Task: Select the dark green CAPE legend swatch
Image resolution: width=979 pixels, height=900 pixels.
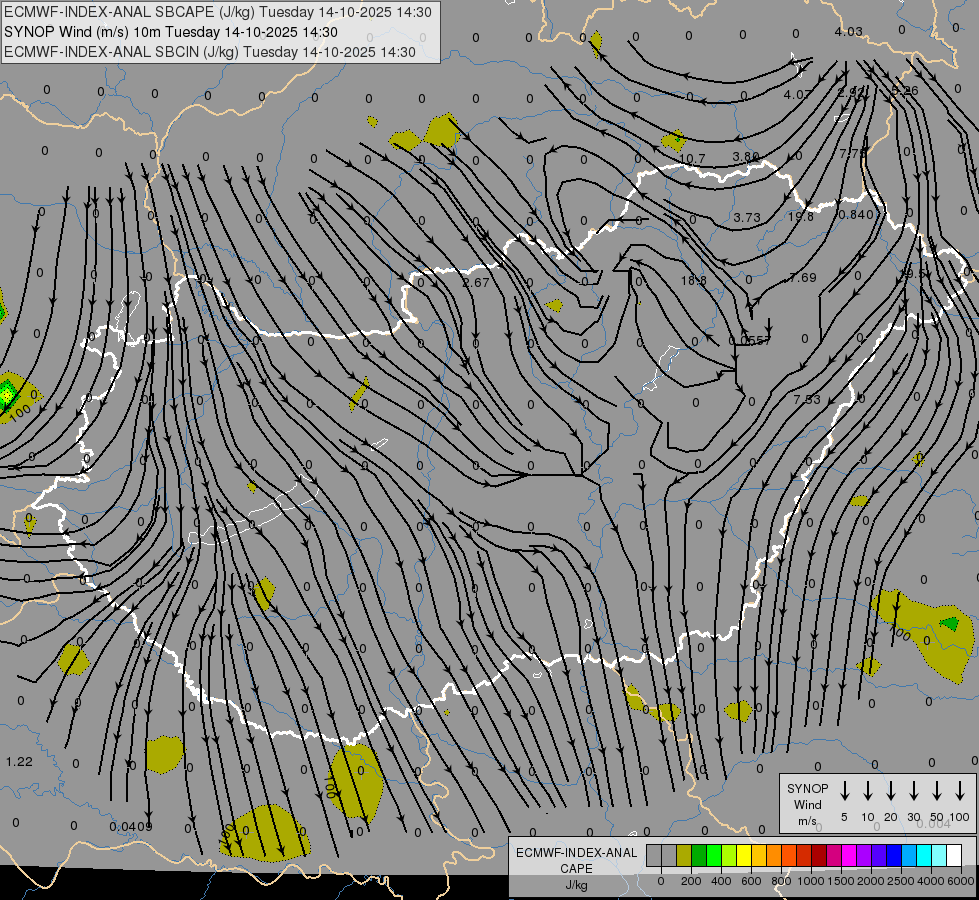Action: [699, 856]
